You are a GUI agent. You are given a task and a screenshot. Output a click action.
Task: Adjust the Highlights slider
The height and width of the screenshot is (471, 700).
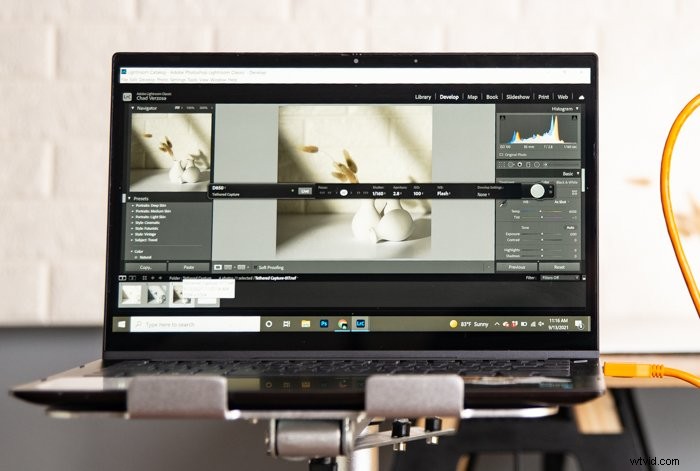pos(542,250)
